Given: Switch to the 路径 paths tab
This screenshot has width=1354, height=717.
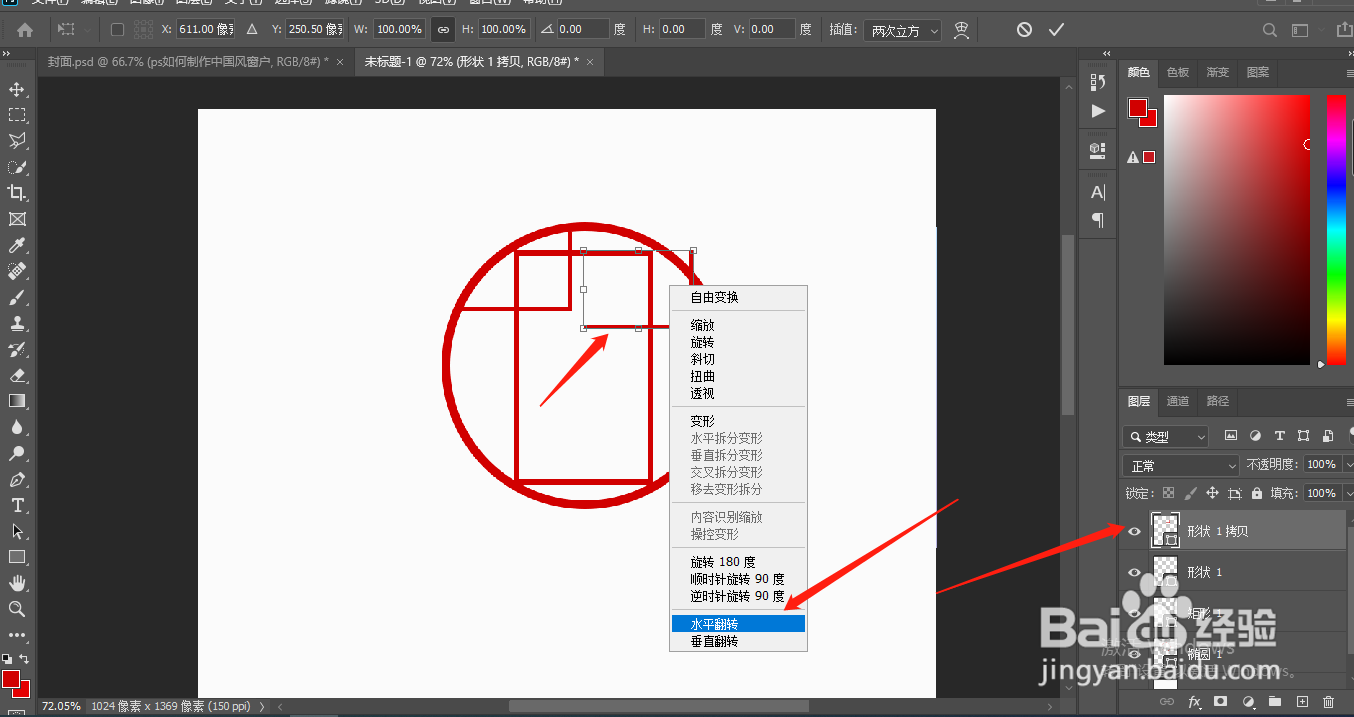Looking at the screenshot, I should tap(1217, 401).
